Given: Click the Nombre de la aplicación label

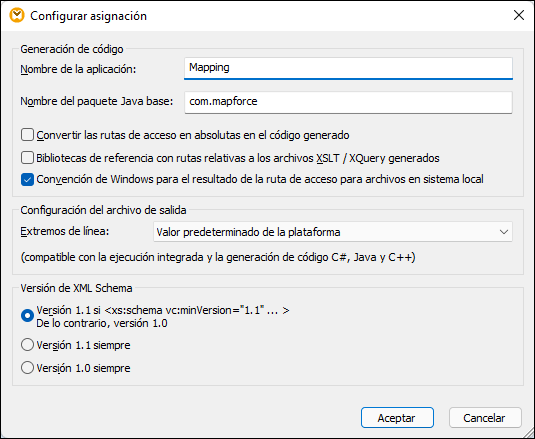Looking at the screenshot, I should point(78,69).
